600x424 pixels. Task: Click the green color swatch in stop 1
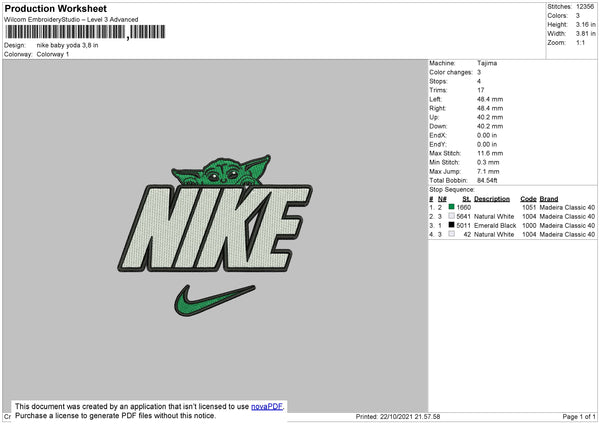tap(452, 207)
